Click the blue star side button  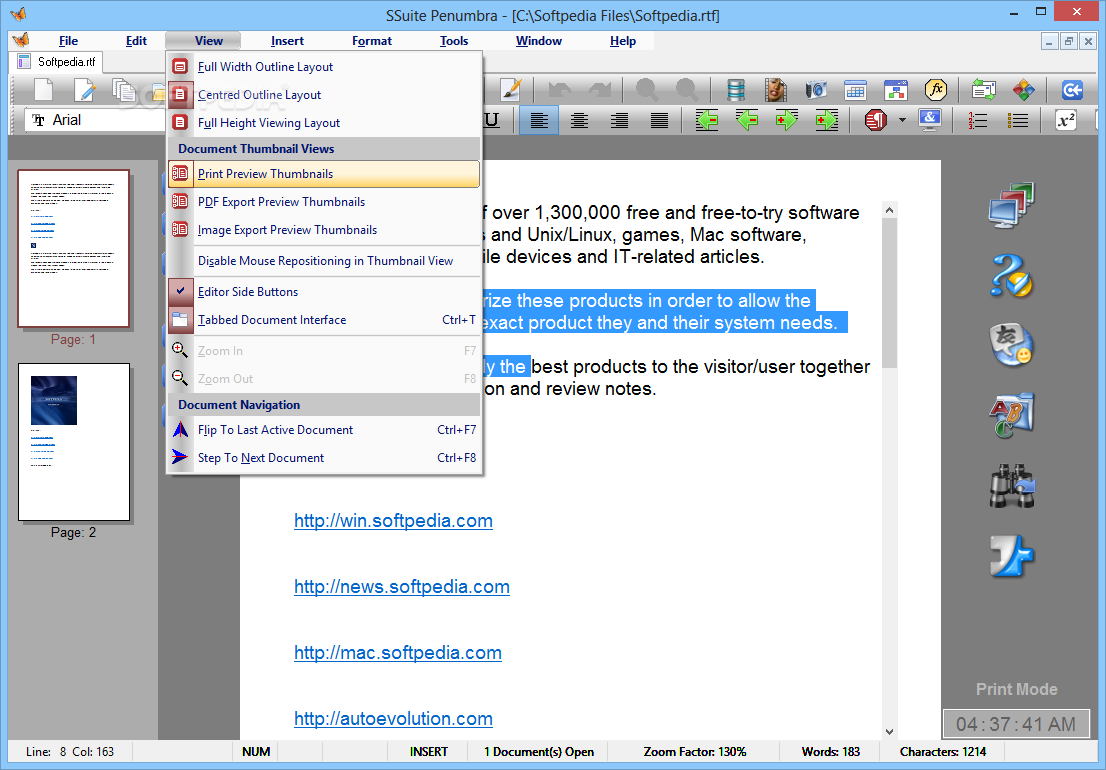(x=1011, y=556)
